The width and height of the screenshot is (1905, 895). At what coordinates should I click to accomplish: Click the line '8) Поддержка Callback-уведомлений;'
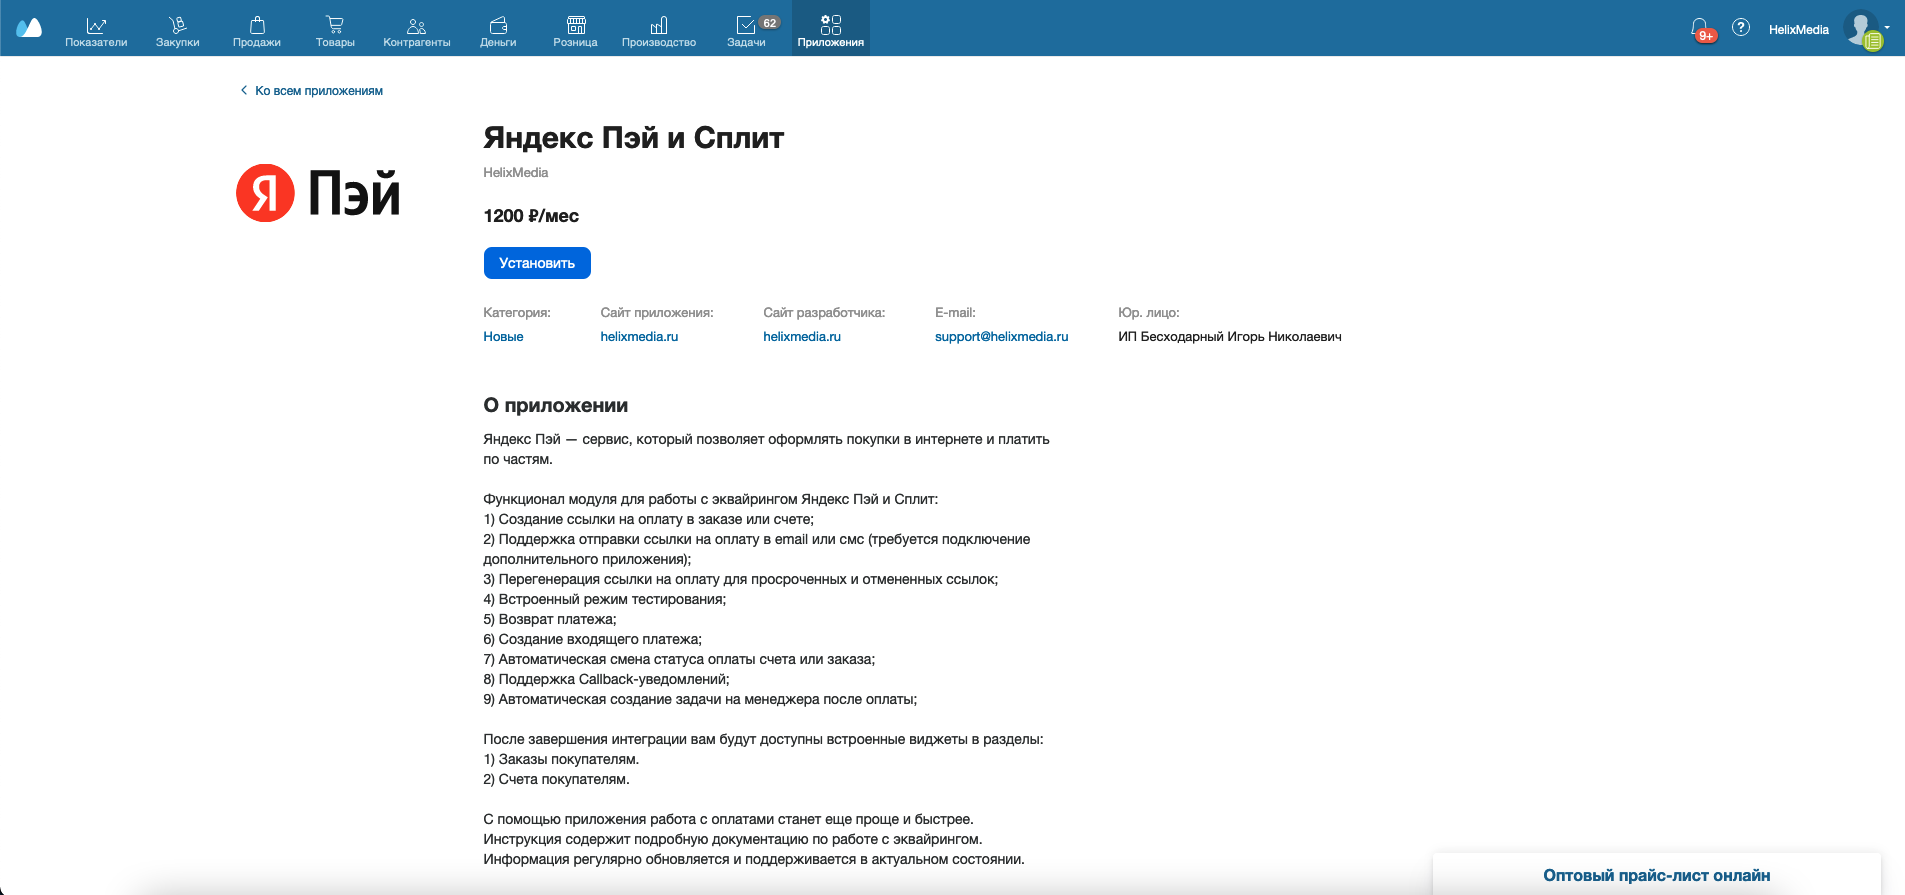pos(606,679)
